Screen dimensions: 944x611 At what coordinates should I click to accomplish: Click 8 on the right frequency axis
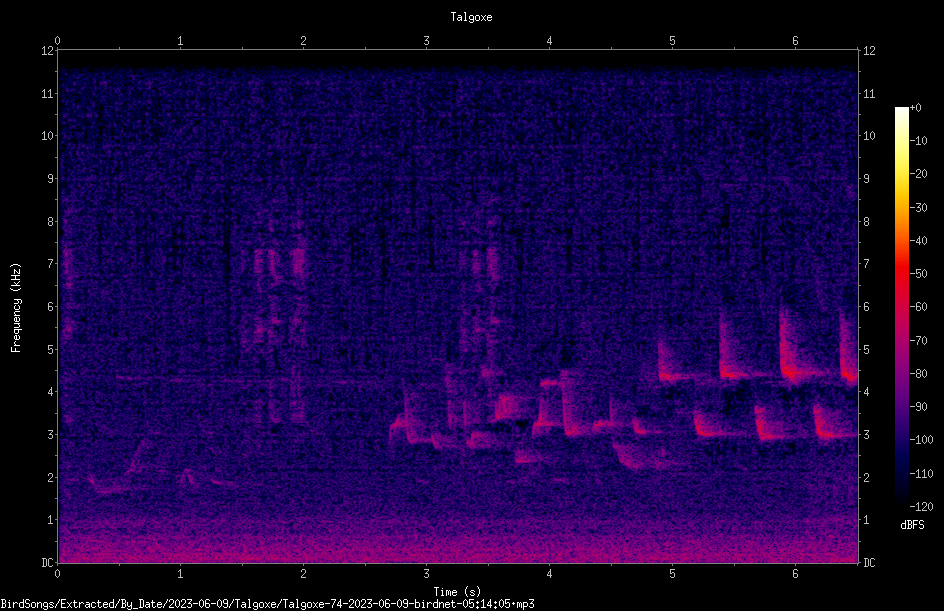(866, 222)
